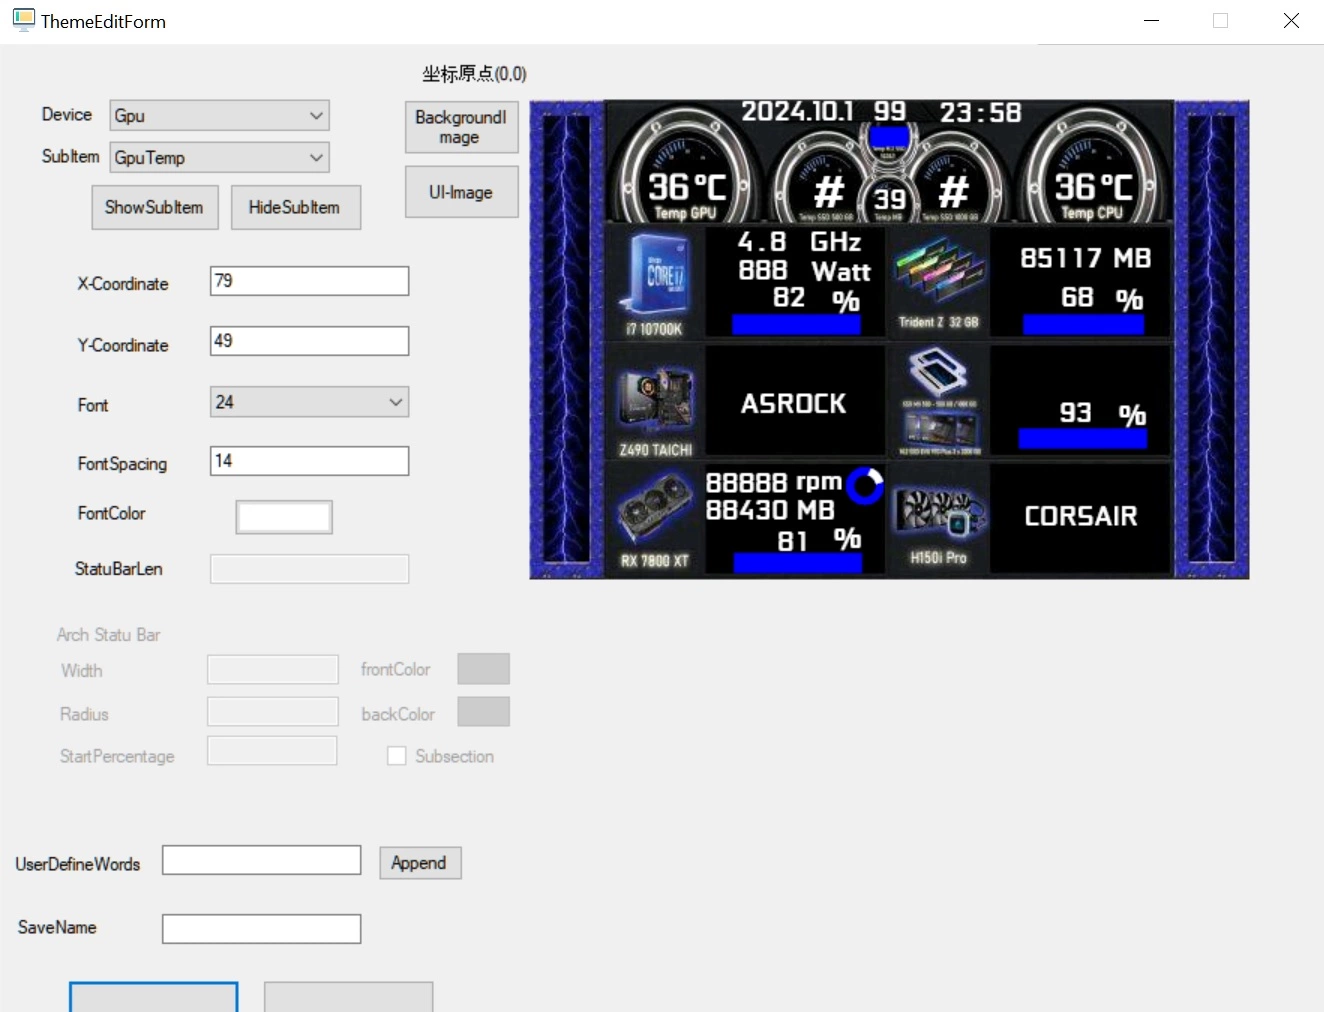Click the blue circular fan arc indicator

point(865,486)
